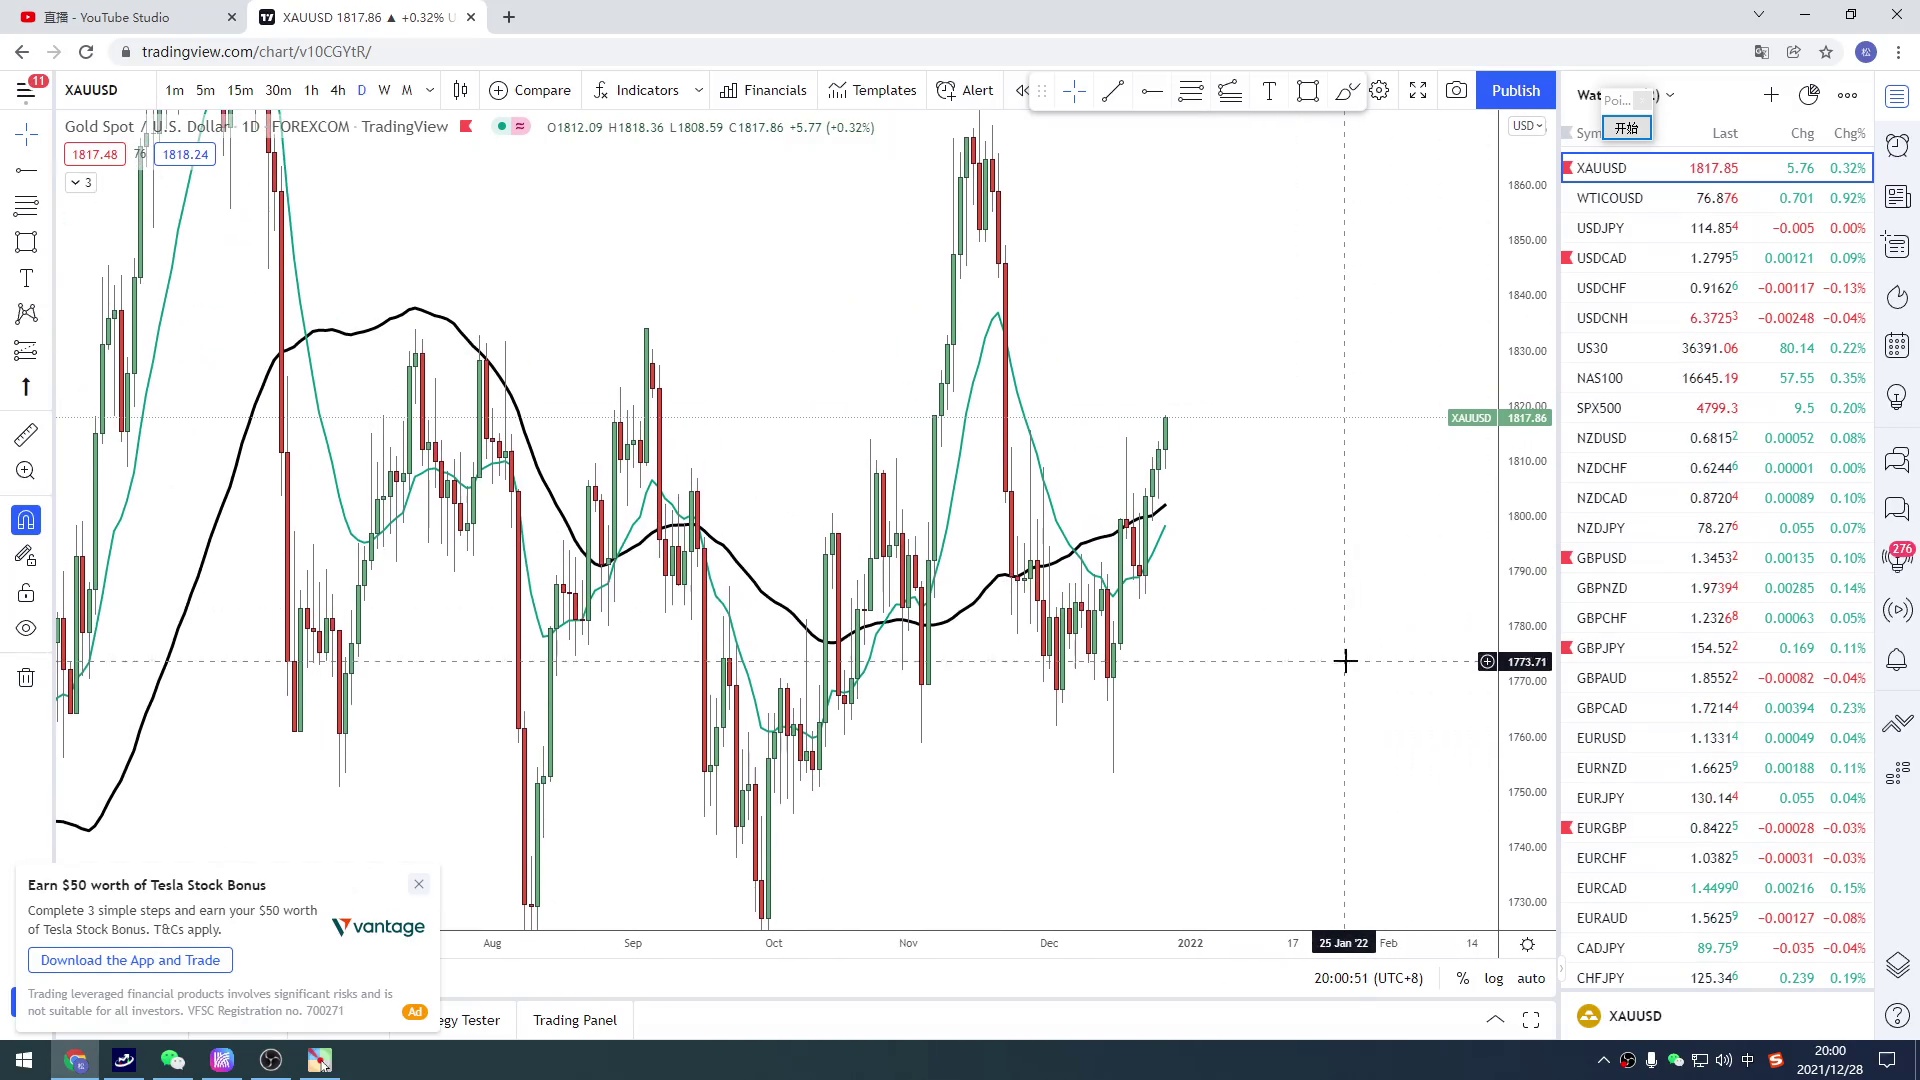Enter fullscreen mode icon in top toolbar
The image size is (1920, 1080).
point(1417,90)
